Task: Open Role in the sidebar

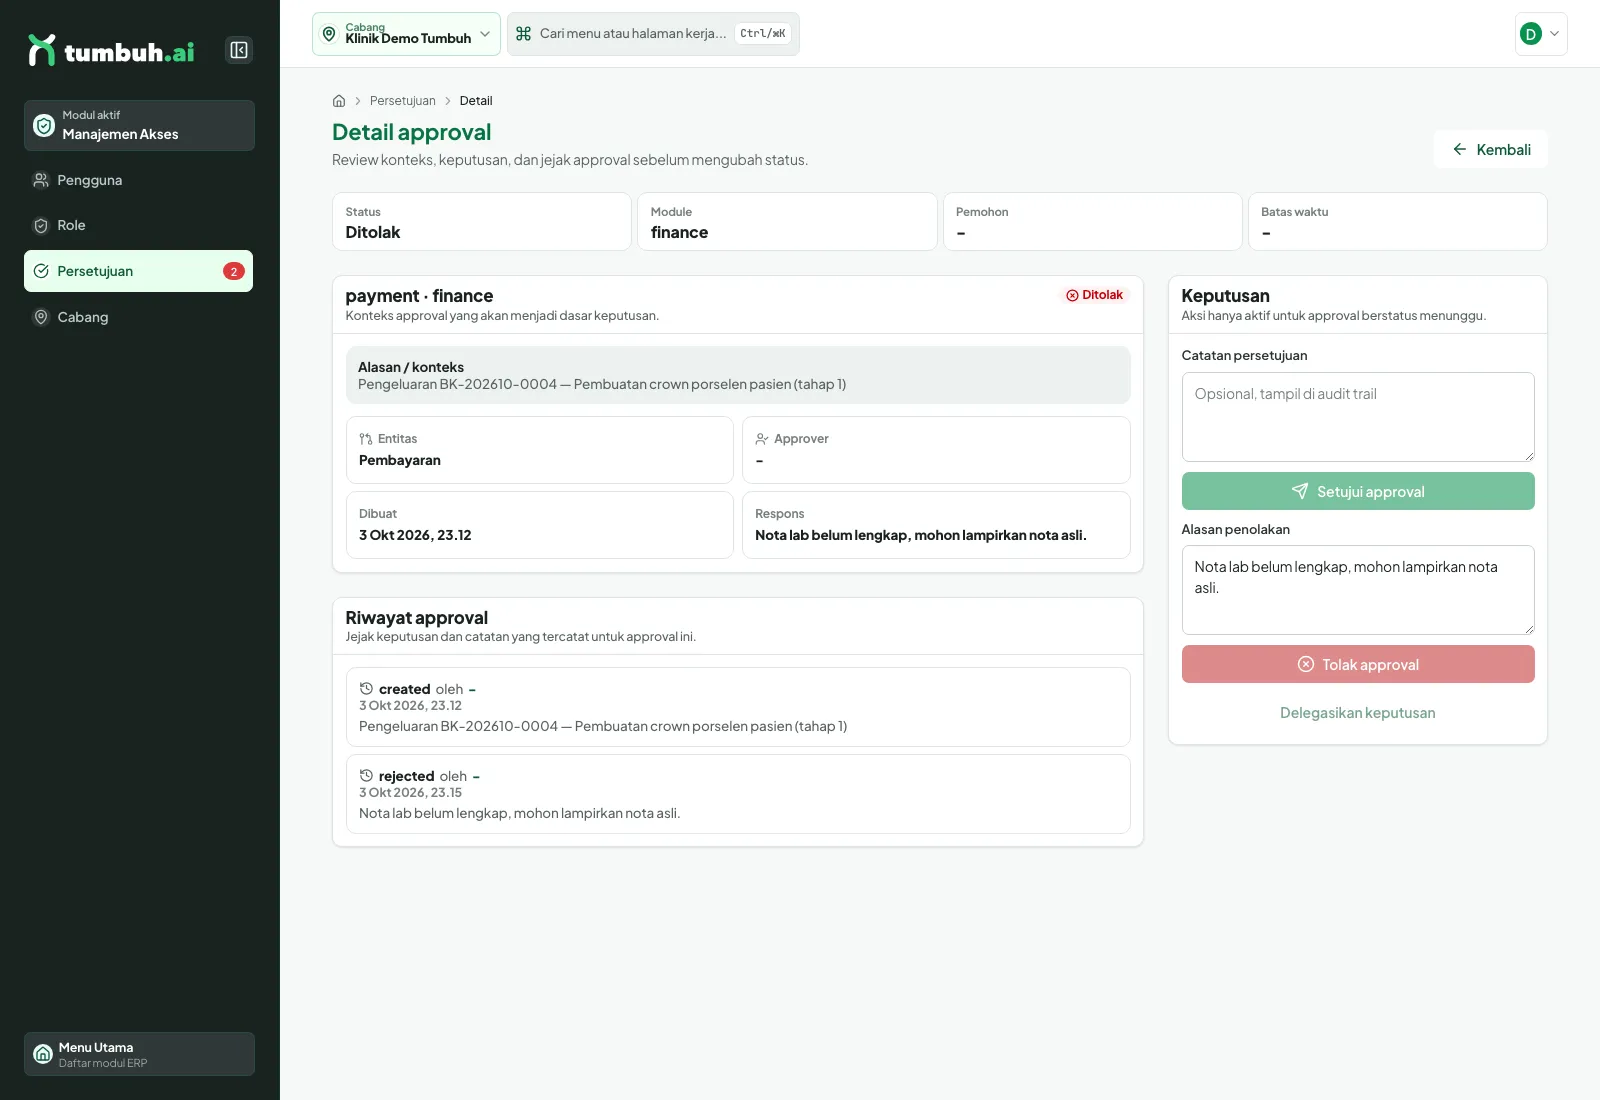Action: tap(138, 225)
